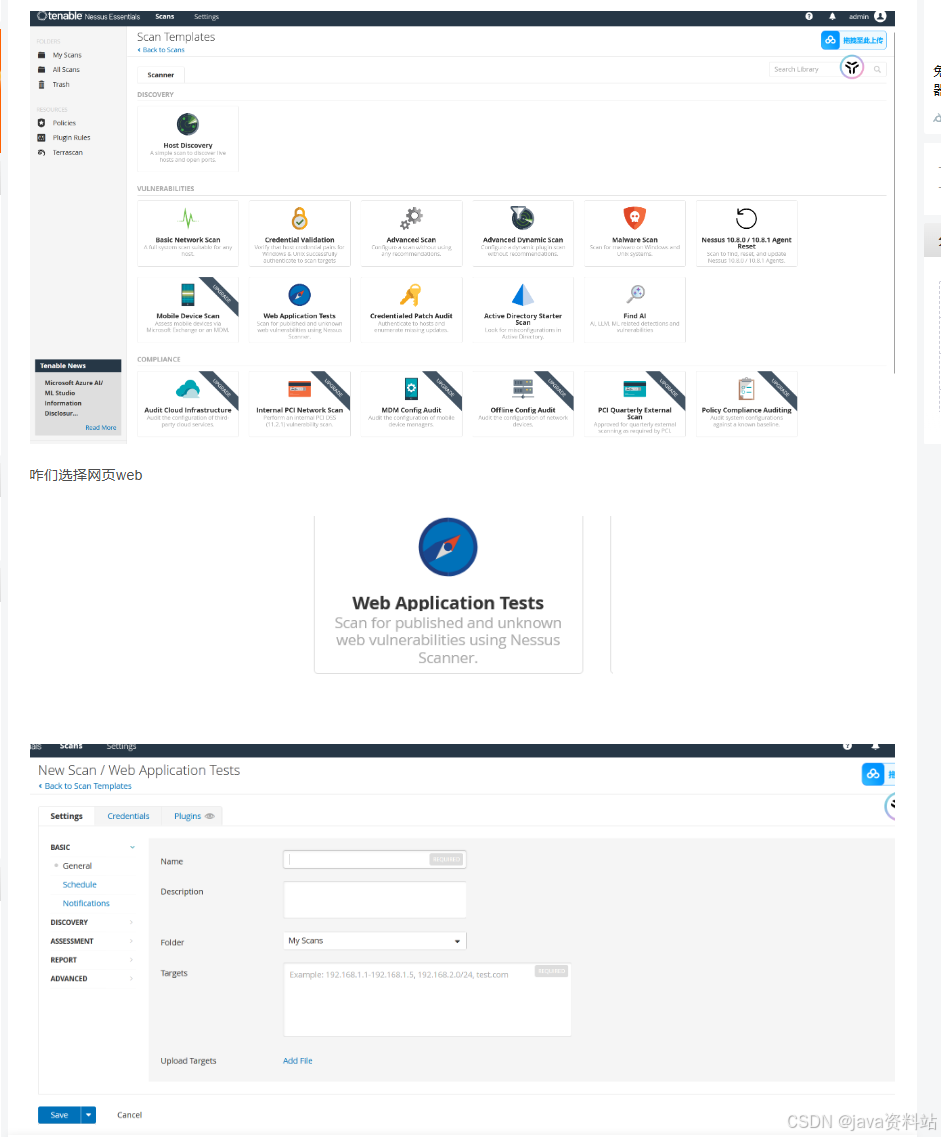Image resolution: width=941 pixels, height=1137 pixels.
Task: Switch to the Credentials tab
Action: [128, 816]
